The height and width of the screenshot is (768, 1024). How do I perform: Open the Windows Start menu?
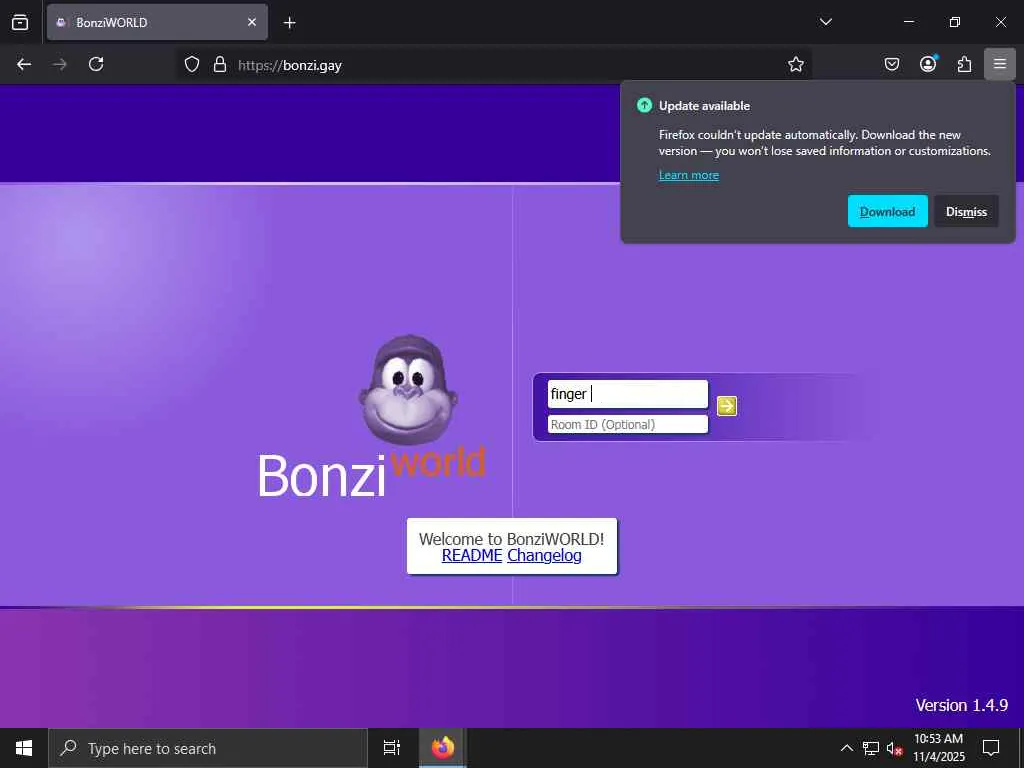pos(24,748)
